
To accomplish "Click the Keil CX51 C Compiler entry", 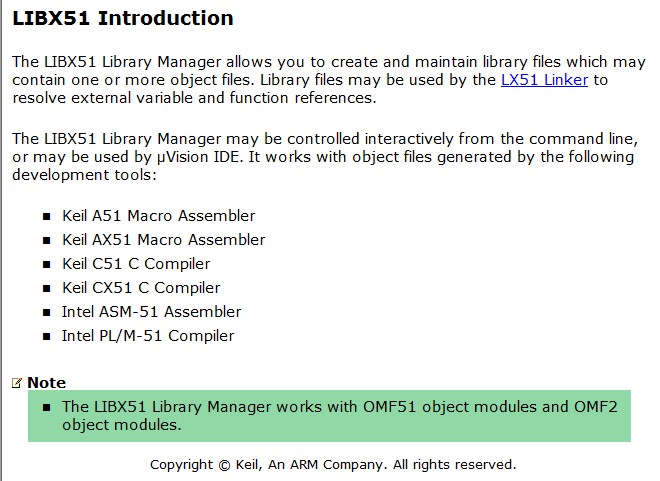I will pos(141,288).
